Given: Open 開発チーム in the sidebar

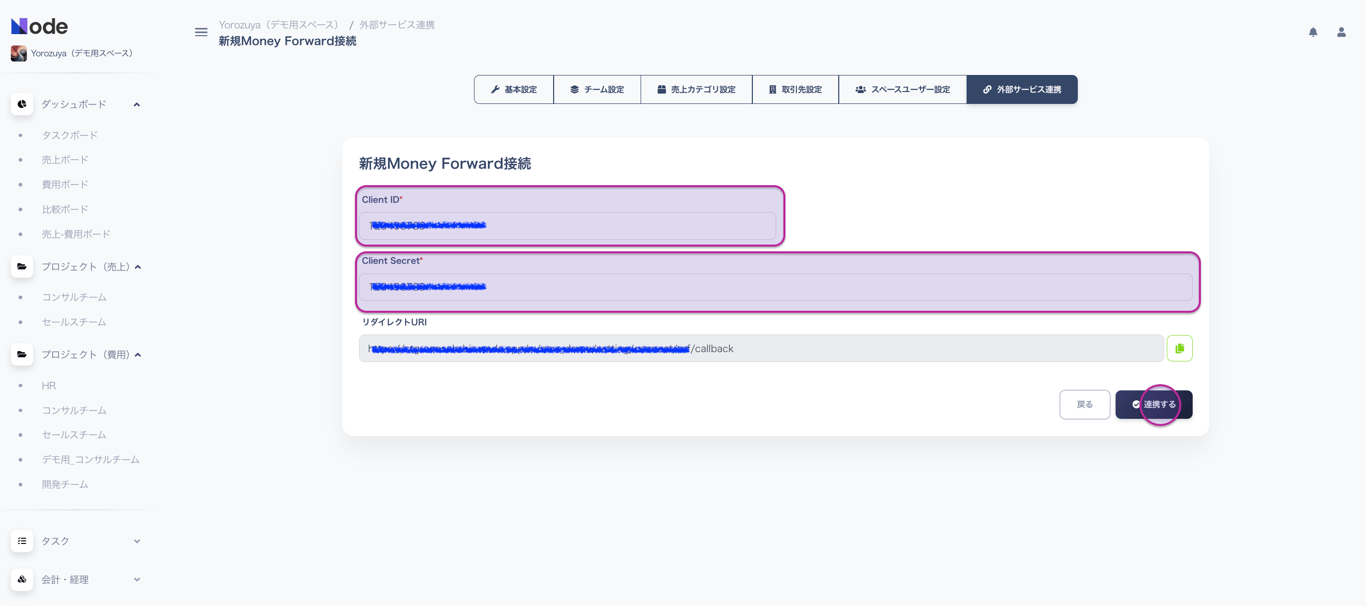Looking at the screenshot, I should point(65,484).
